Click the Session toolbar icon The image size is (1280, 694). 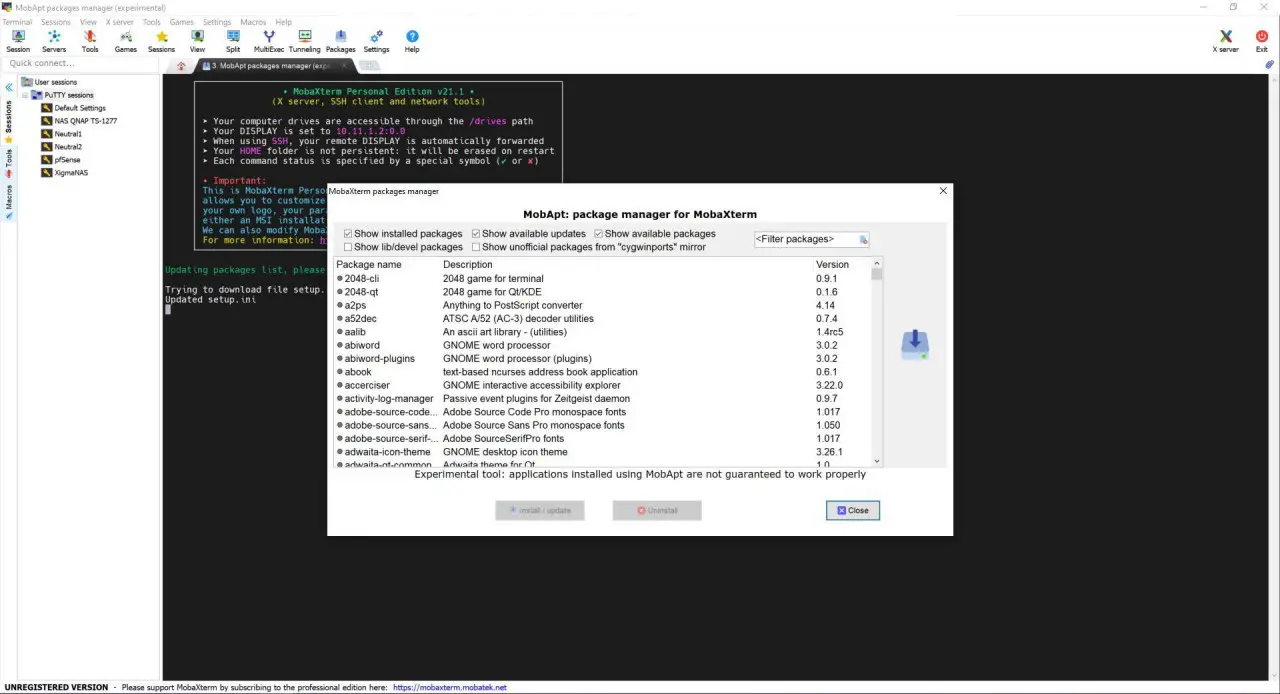click(x=18, y=40)
